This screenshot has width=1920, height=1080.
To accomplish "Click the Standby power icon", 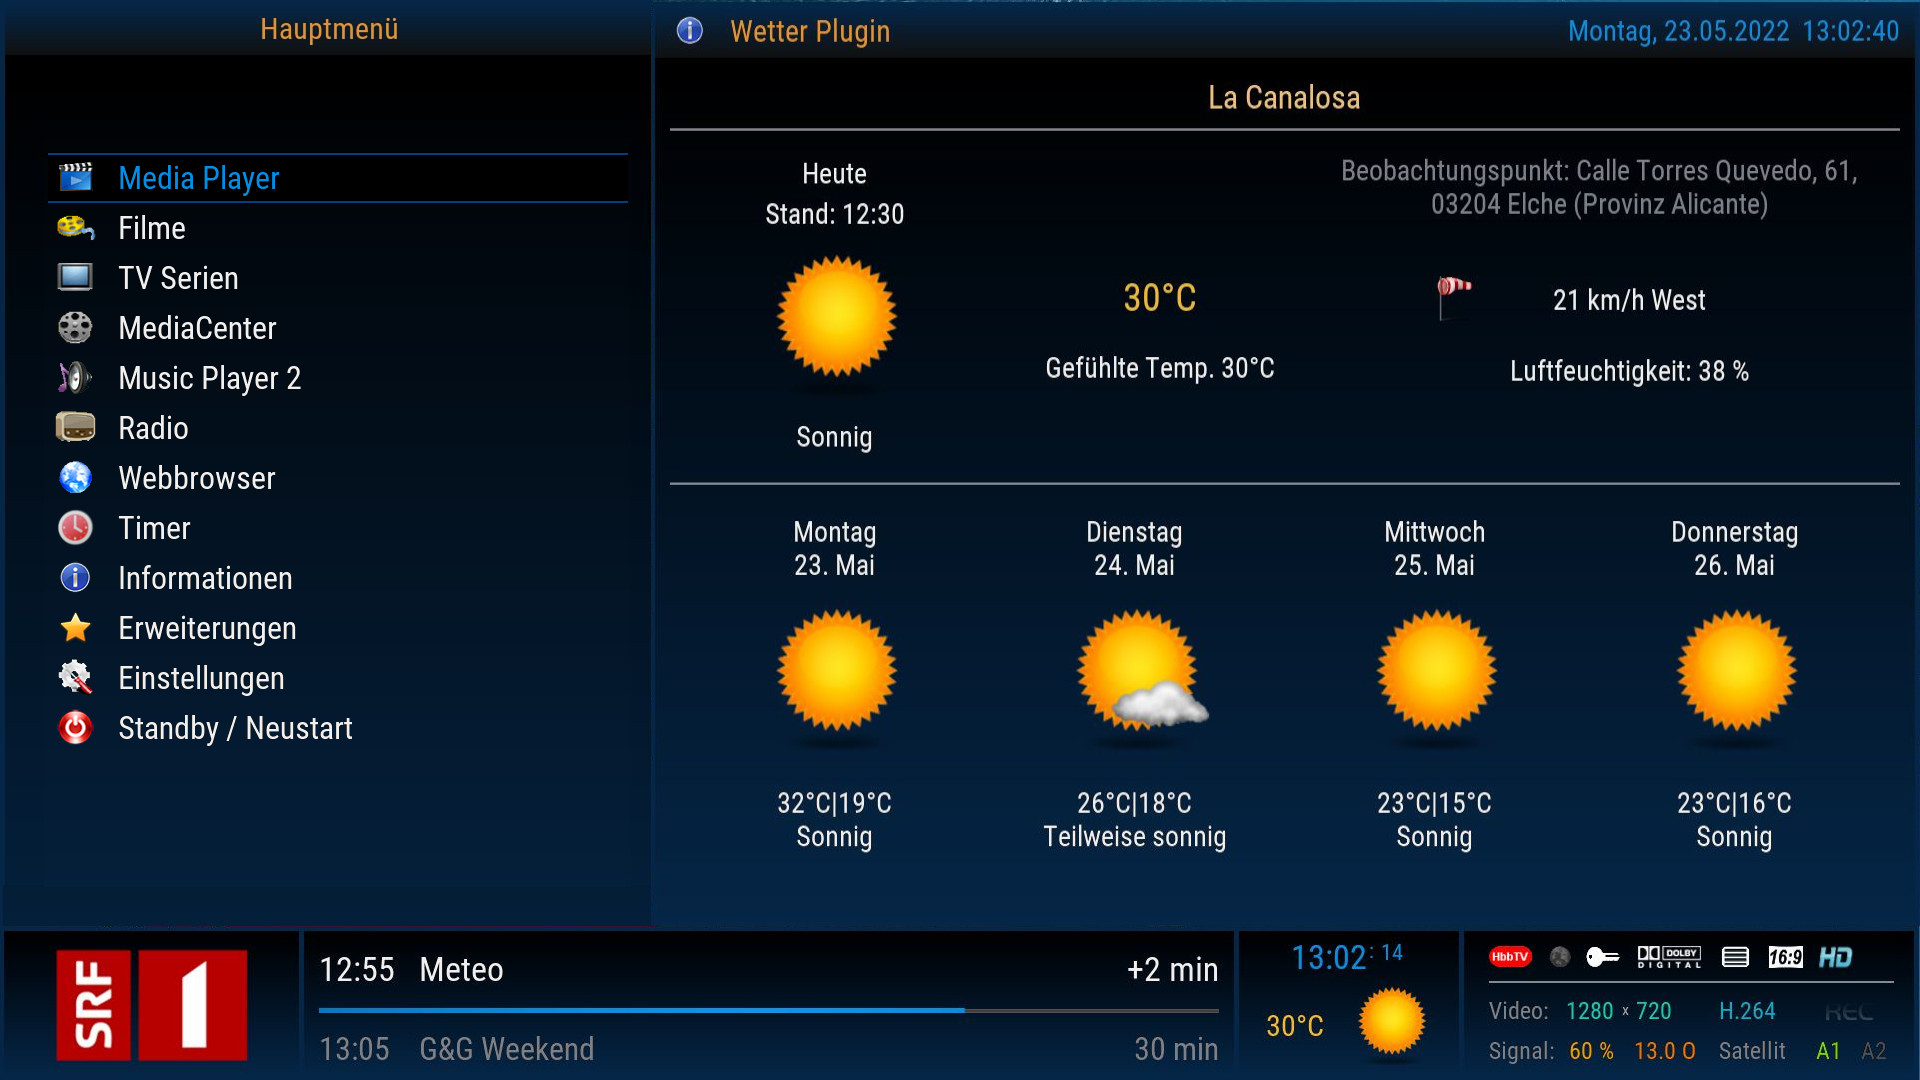I will pyautogui.click(x=75, y=727).
